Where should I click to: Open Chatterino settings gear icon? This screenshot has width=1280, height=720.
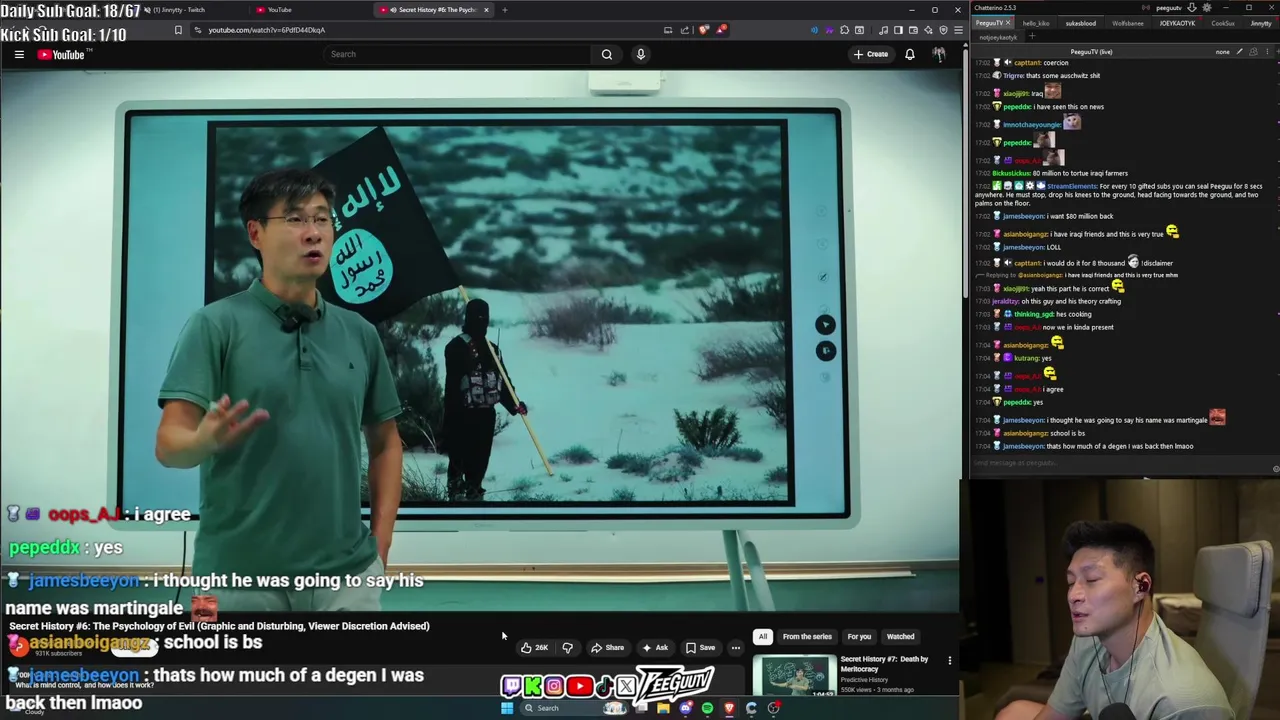1207,8
